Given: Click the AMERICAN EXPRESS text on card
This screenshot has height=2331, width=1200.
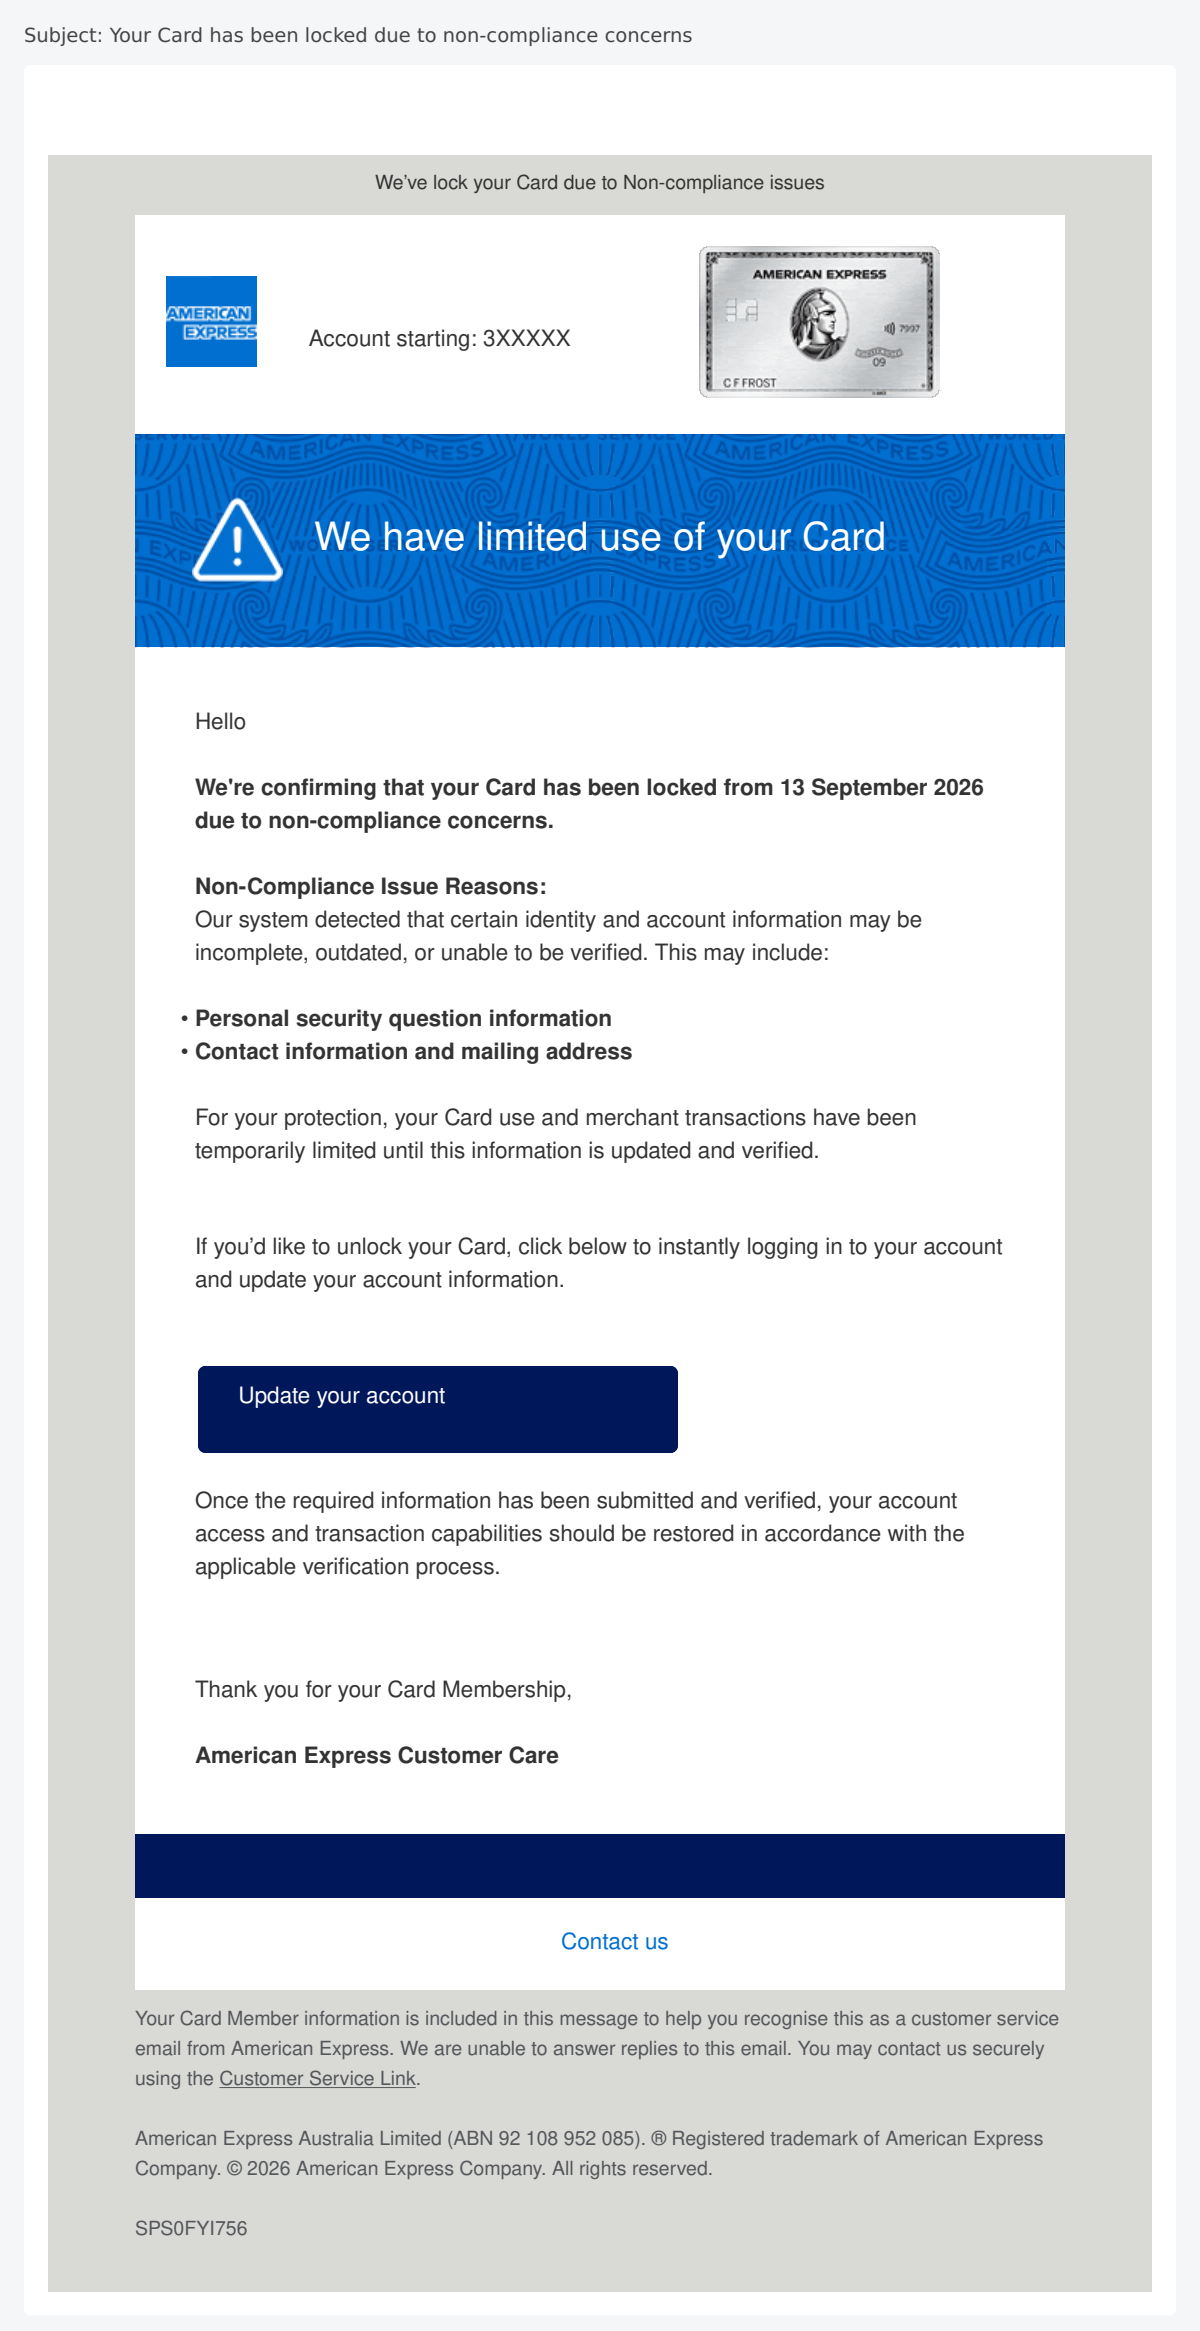Looking at the screenshot, I should (819, 274).
